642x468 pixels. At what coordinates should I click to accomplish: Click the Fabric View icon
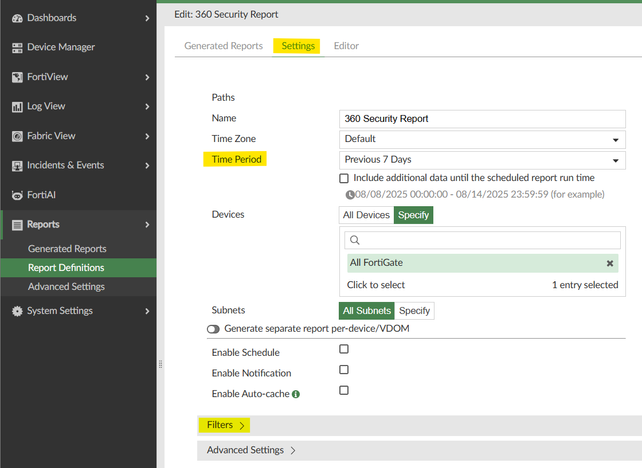tap(17, 136)
